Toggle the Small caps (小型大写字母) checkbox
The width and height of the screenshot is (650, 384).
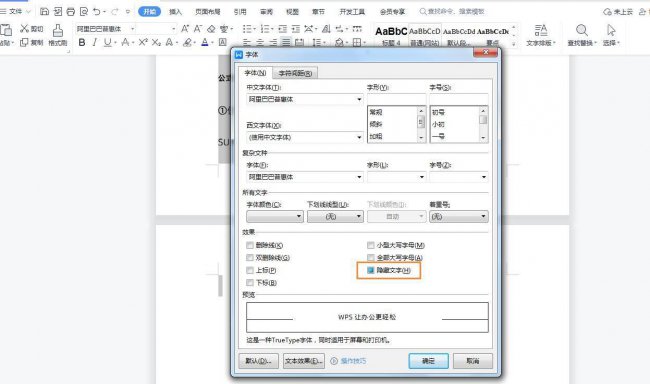(x=371, y=245)
